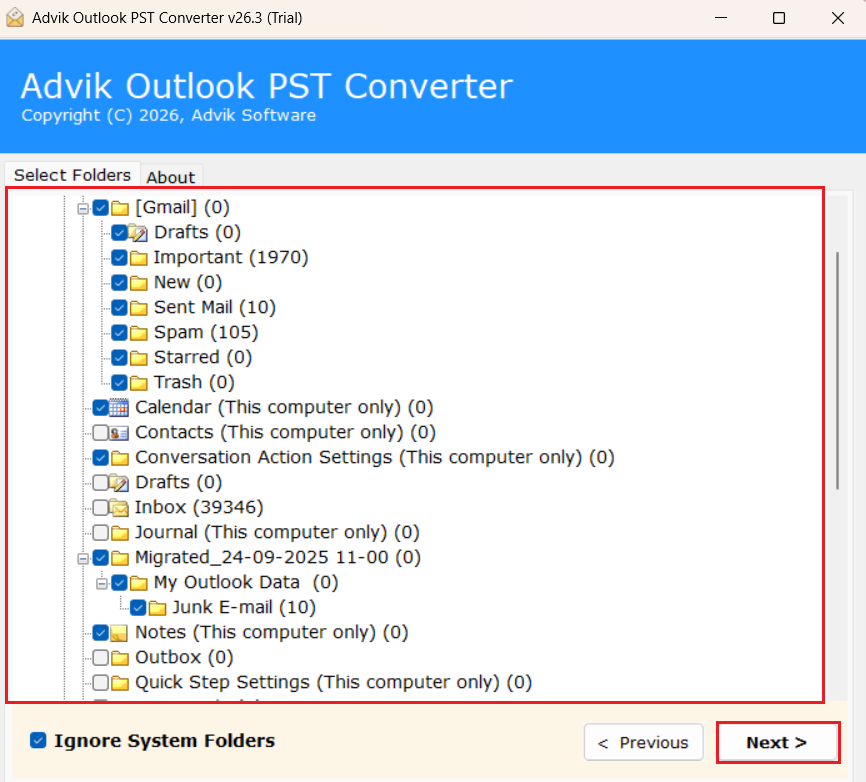Uncheck the Calendar (This computer only) checkbox
The width and height of the screenshot is (866, 782).
tap(101, 408)
